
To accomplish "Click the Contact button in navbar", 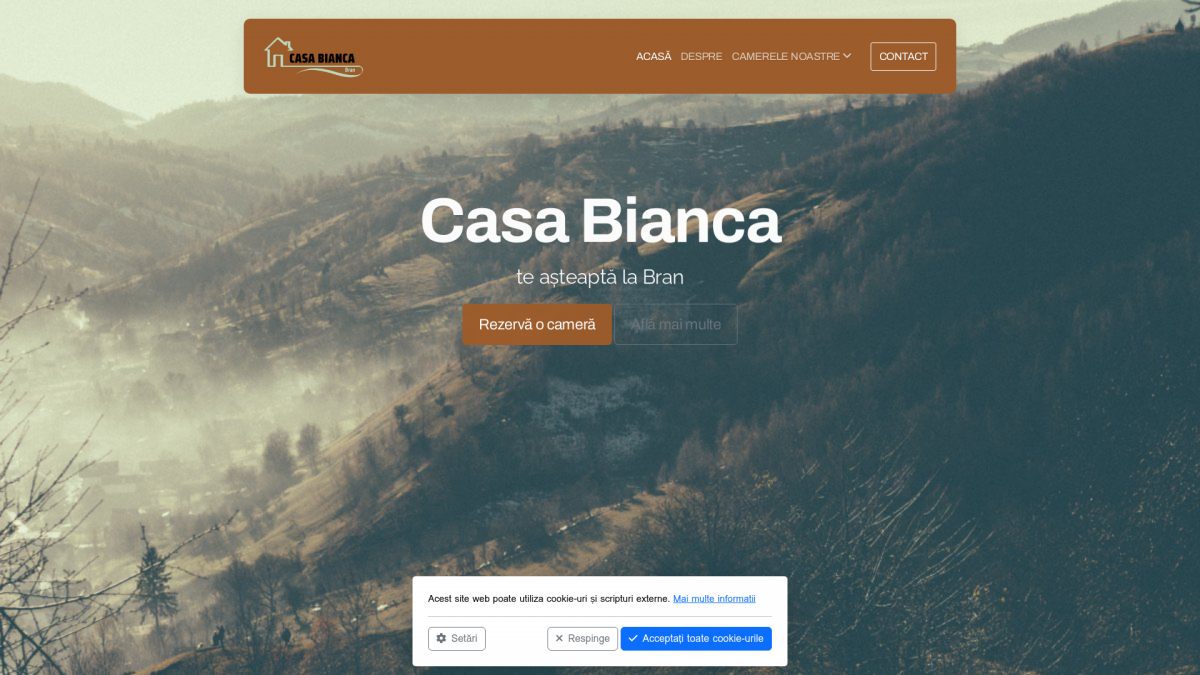I will pos(903,56).
